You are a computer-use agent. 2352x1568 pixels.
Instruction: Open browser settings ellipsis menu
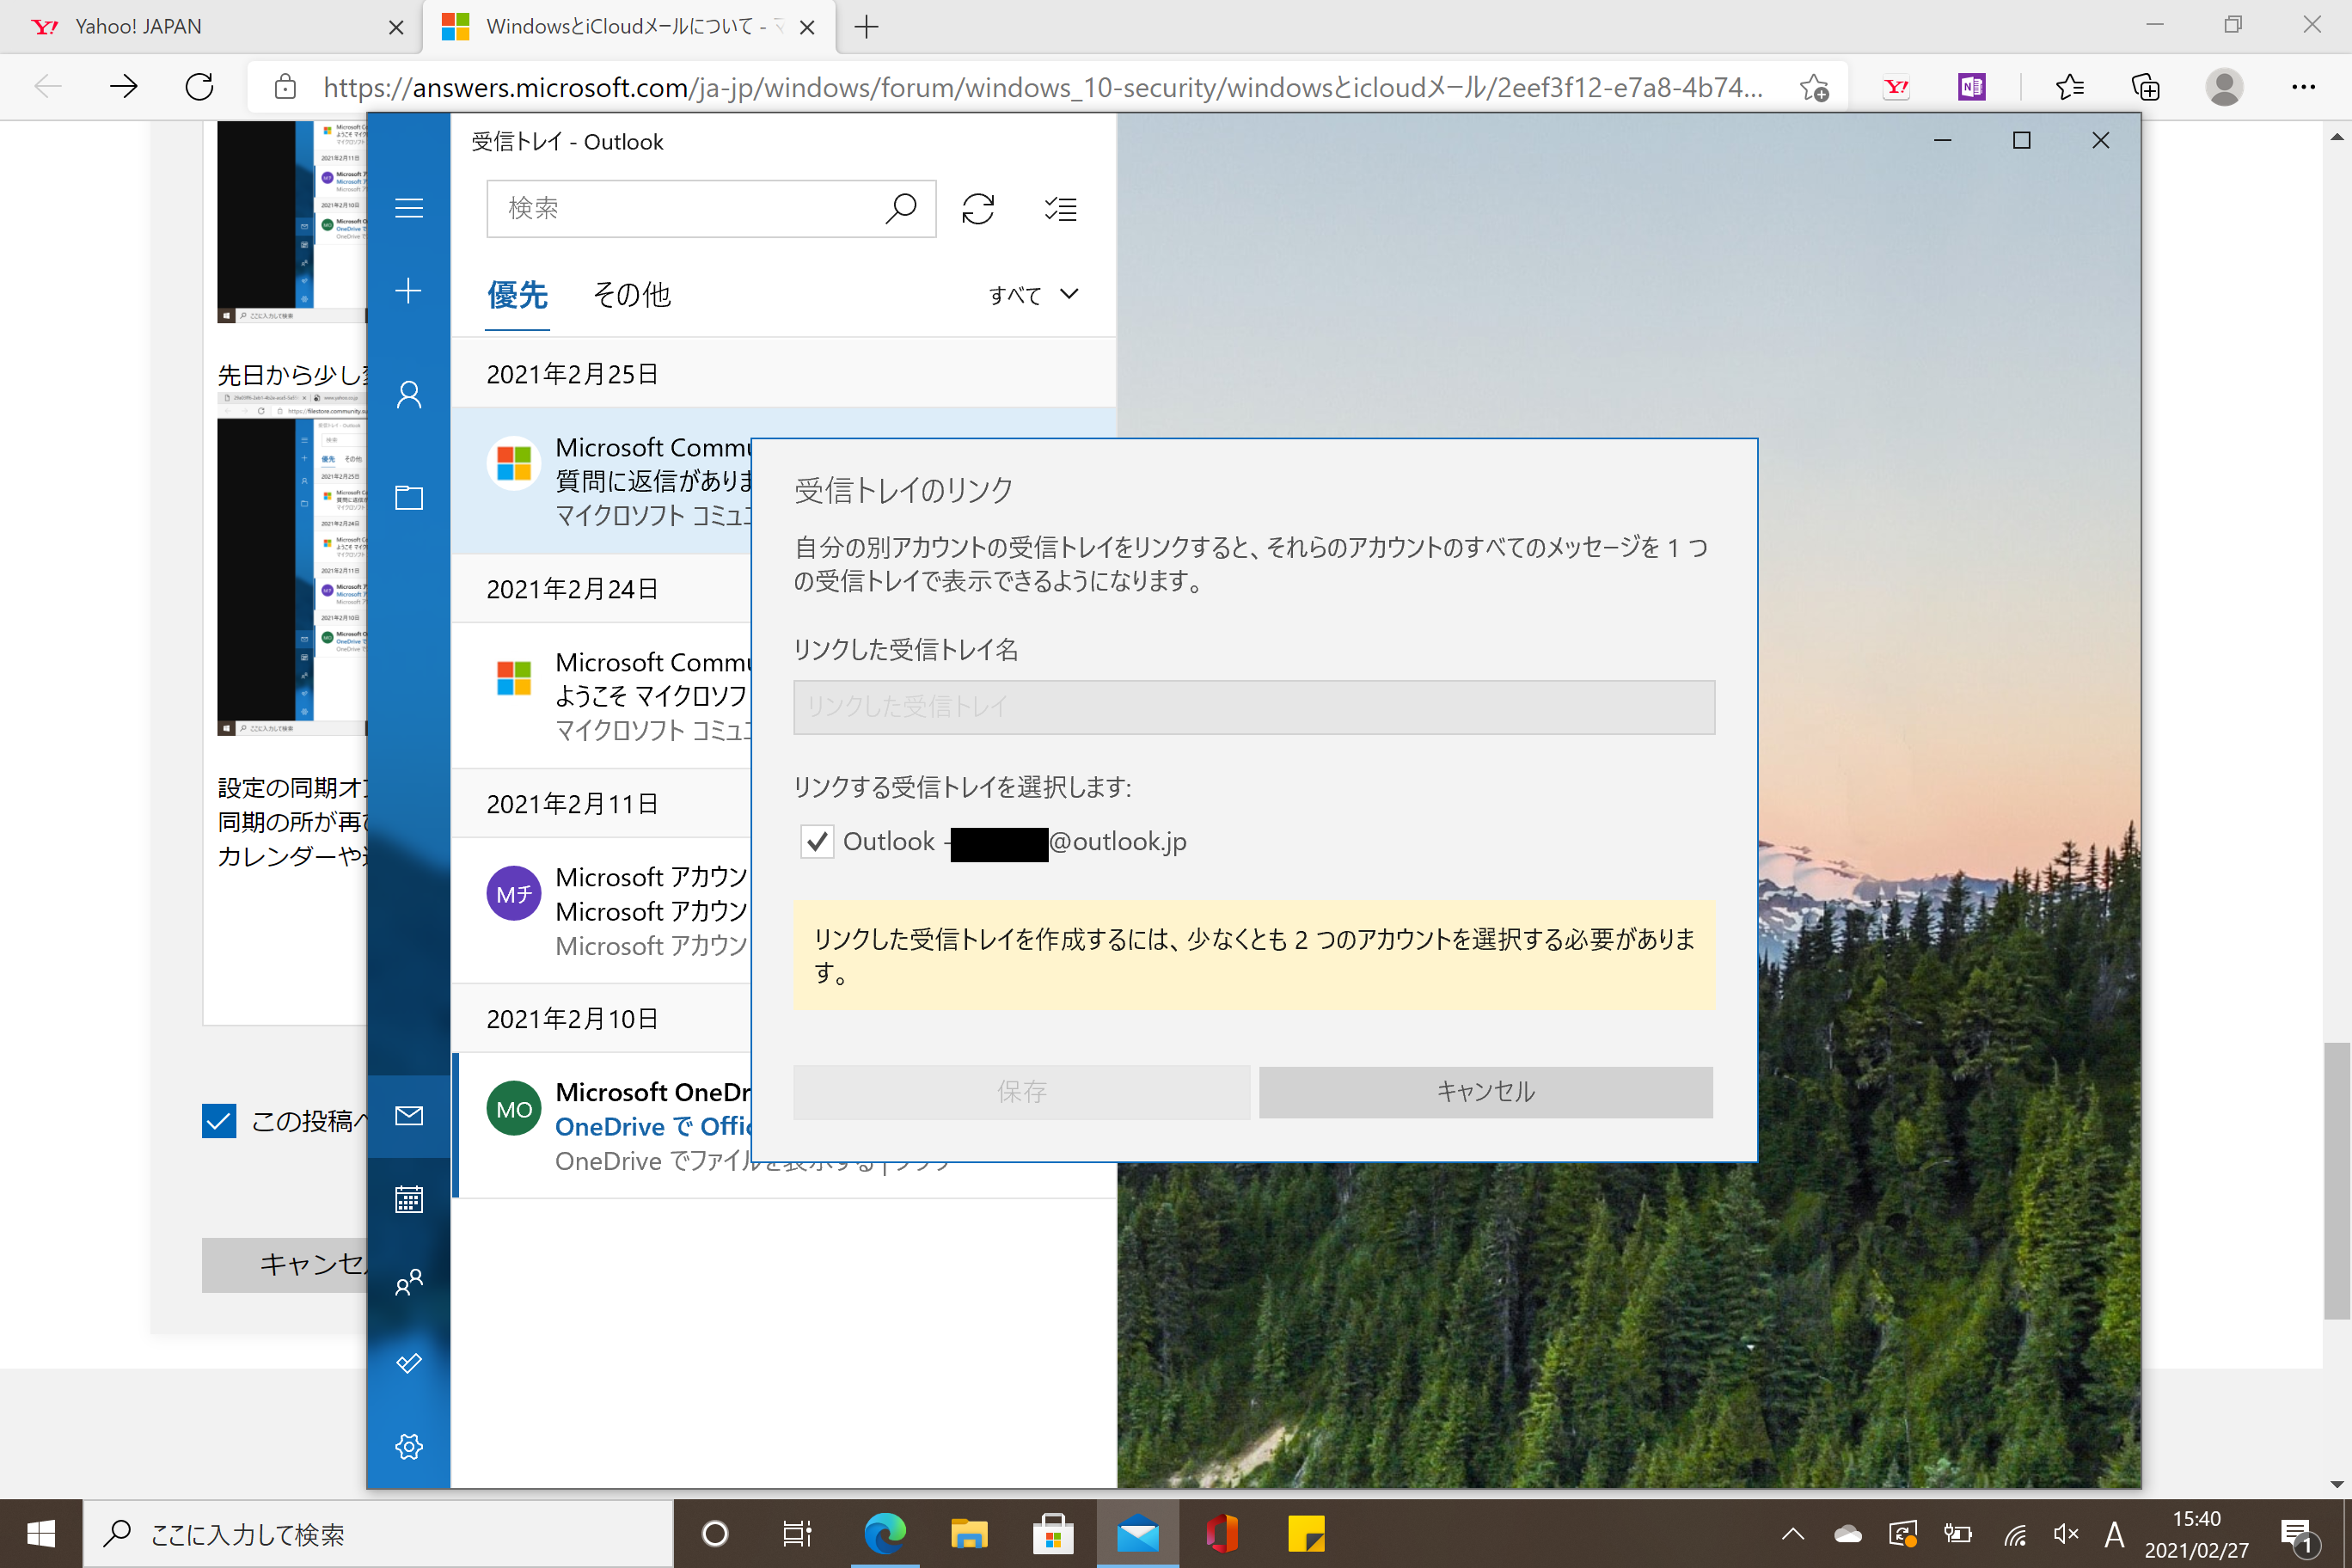2303,88
